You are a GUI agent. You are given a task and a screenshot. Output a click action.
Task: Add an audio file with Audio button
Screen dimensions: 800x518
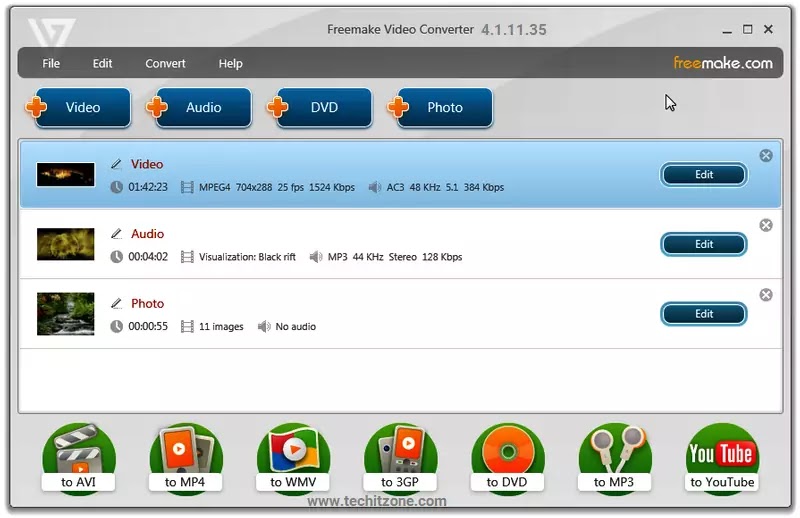tap(199, 107)
